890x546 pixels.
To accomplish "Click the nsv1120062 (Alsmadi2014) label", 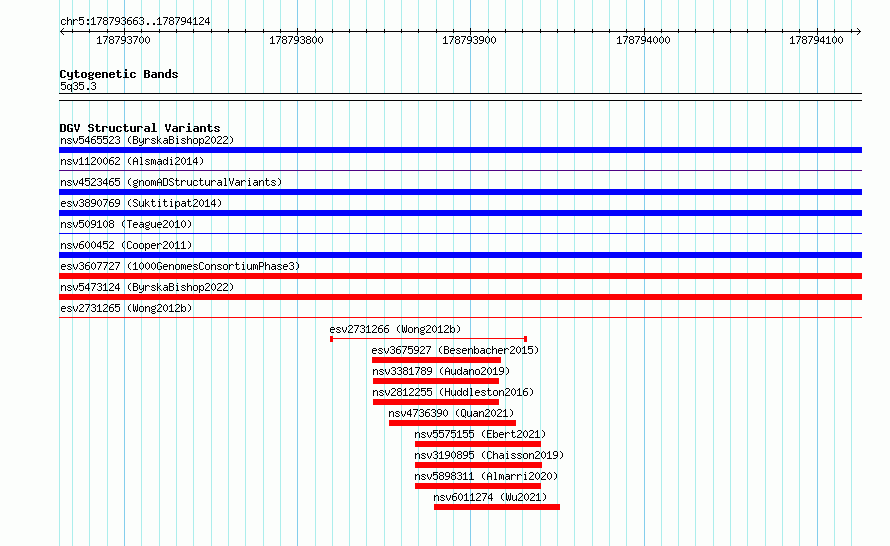I will (132, 161).
